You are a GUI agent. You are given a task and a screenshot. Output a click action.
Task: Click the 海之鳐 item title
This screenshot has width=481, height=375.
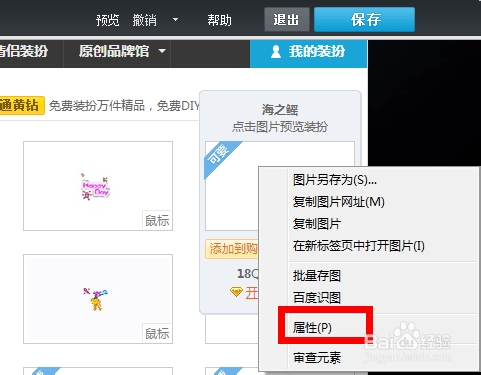coord(280,110)
